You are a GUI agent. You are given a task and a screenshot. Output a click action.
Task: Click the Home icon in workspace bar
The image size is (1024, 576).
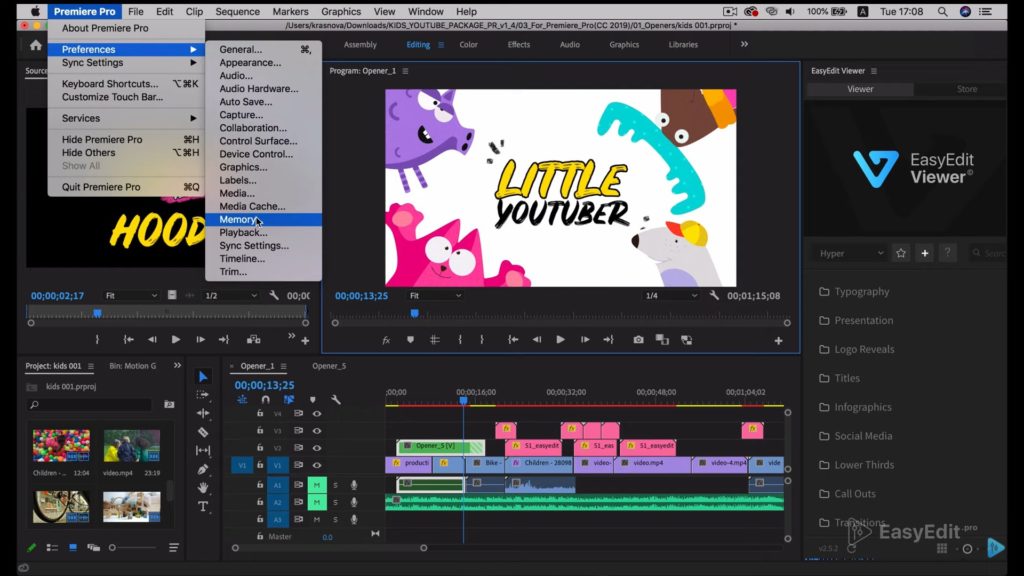point(36,45)
